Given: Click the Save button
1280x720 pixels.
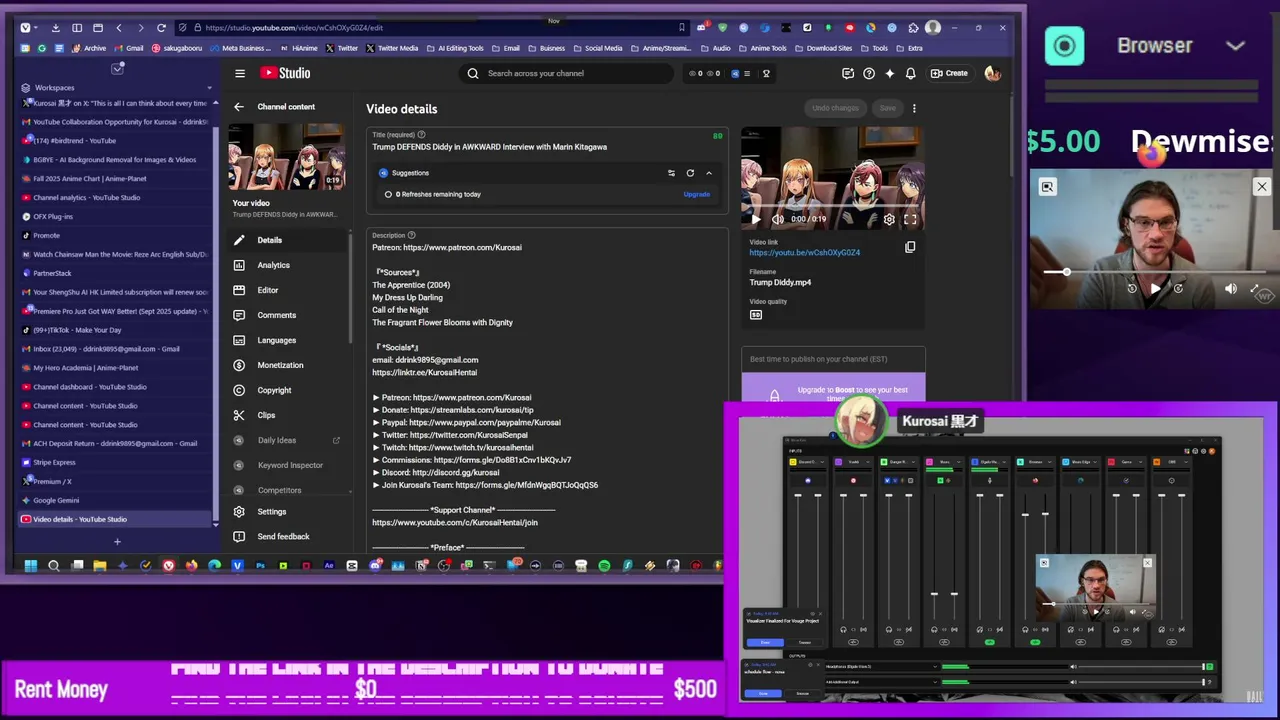Looking at the screenshot, I should coord(887,108).
